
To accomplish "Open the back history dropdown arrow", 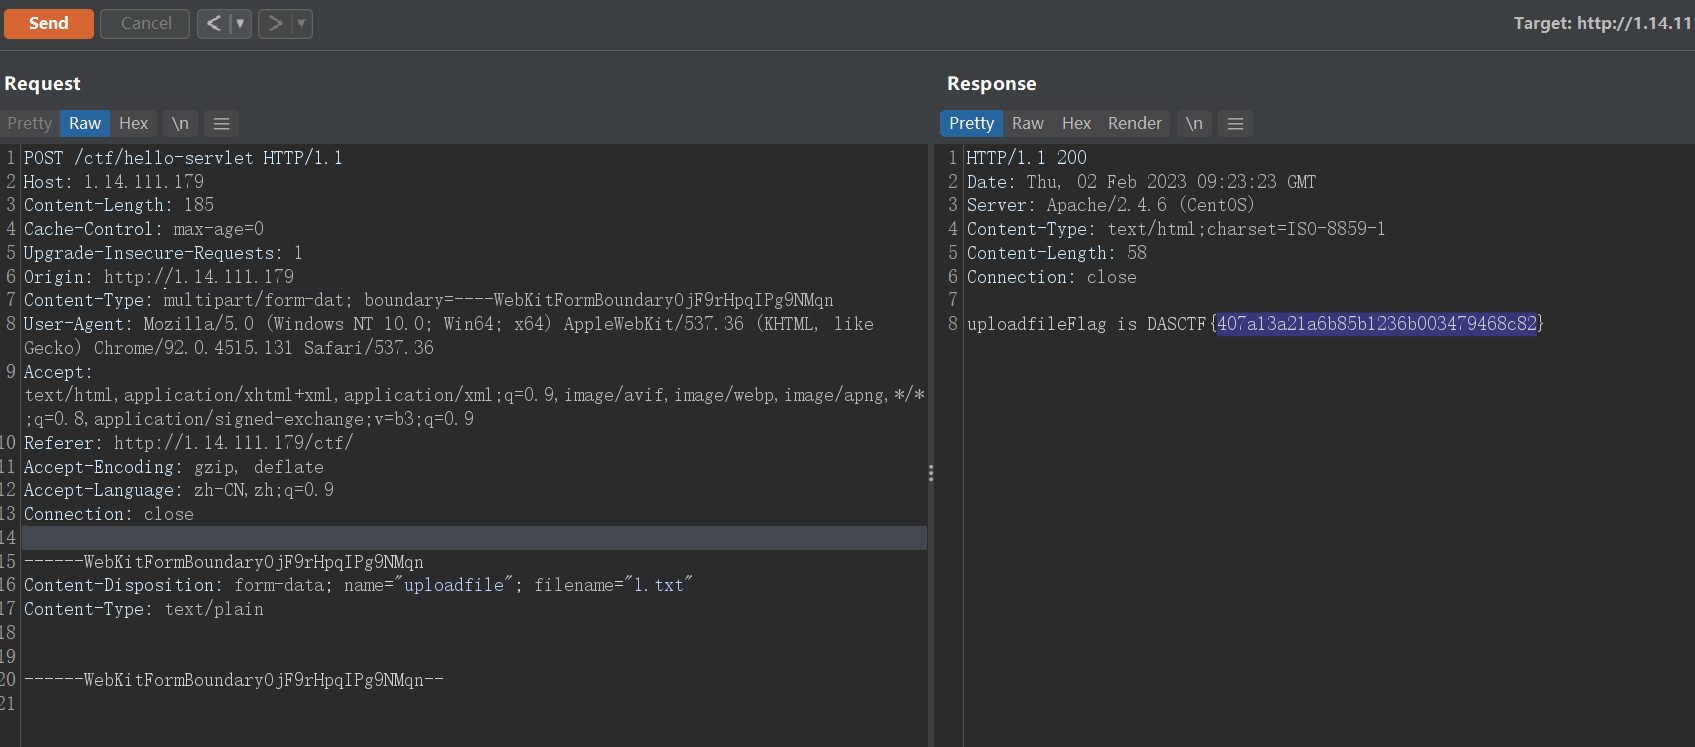I will pos(240,23).
